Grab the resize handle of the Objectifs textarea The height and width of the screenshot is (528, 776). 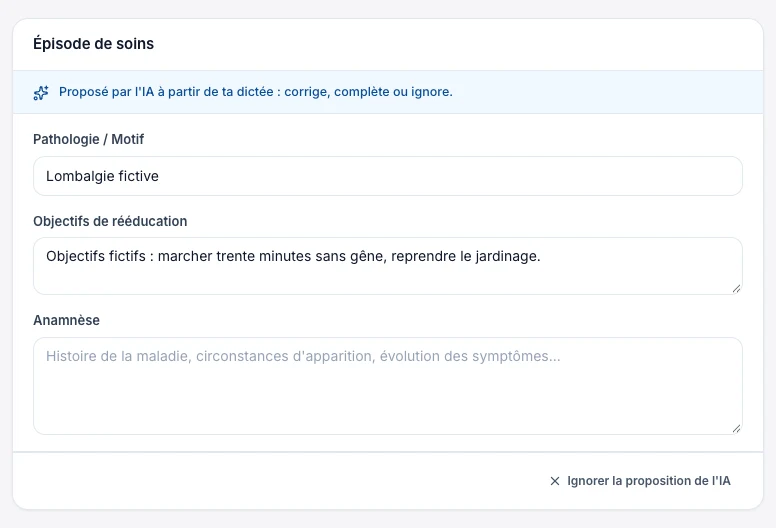(x=736, y=288)
